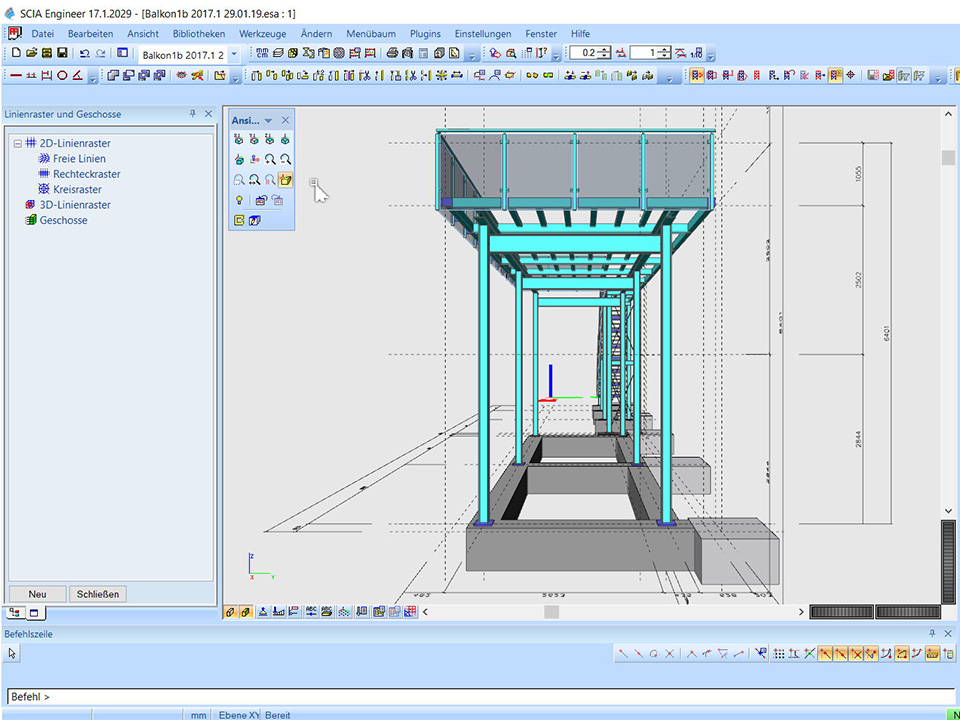The image size is (960, 720).
Task: Click the Schließen button
Action: 98,594
